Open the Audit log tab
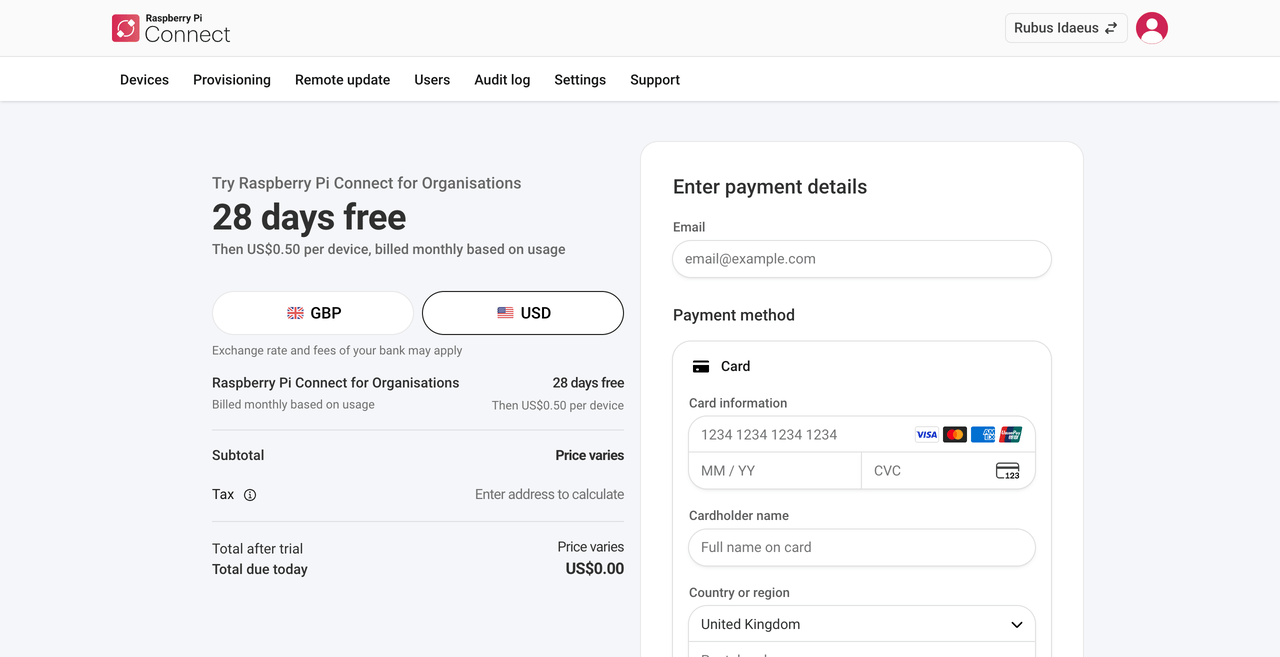Viewport: 1280px width, 657px height. (502, 80)
